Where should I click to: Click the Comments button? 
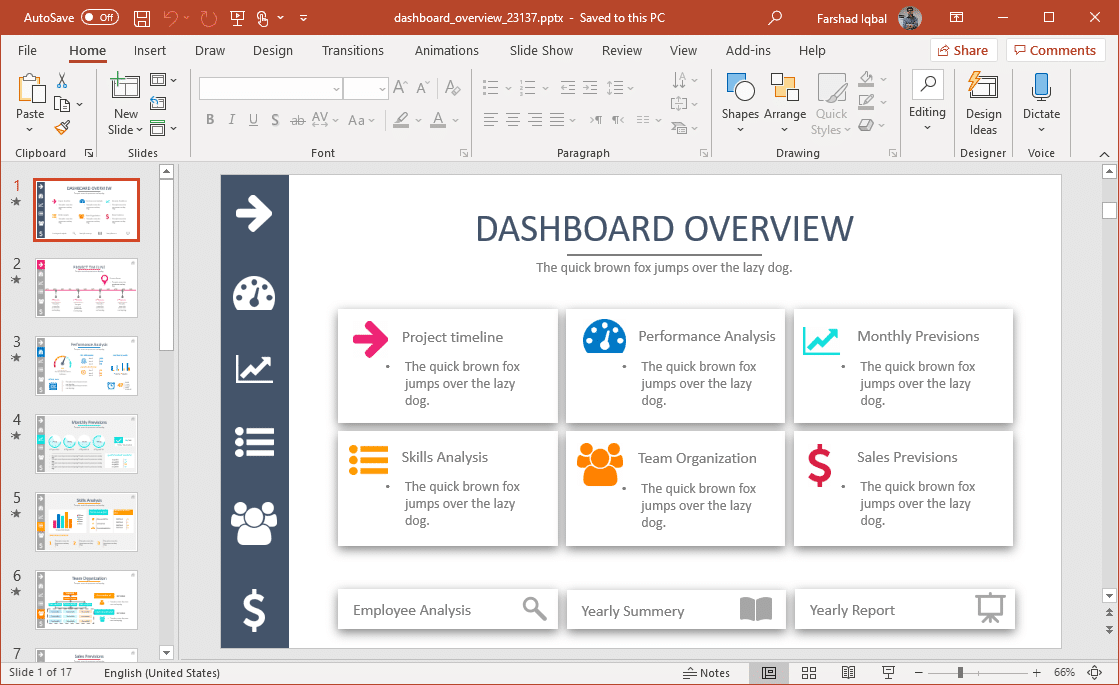pos(1055,51)
